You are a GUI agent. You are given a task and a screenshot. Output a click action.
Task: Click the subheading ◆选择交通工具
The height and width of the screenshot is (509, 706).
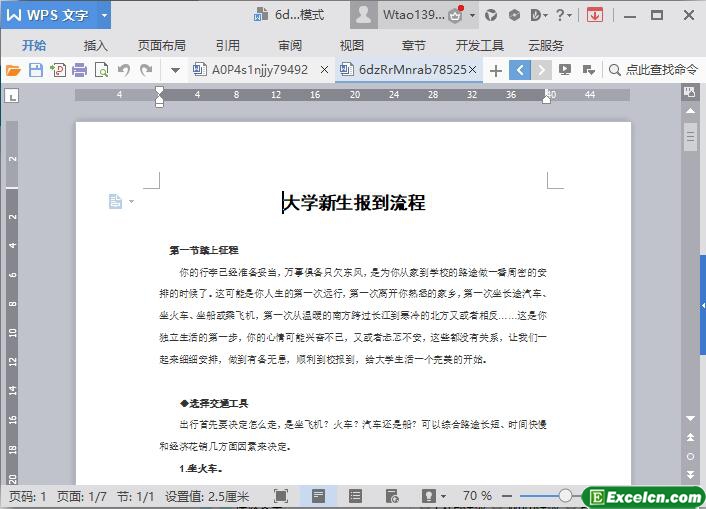click(x=214, y=403)
